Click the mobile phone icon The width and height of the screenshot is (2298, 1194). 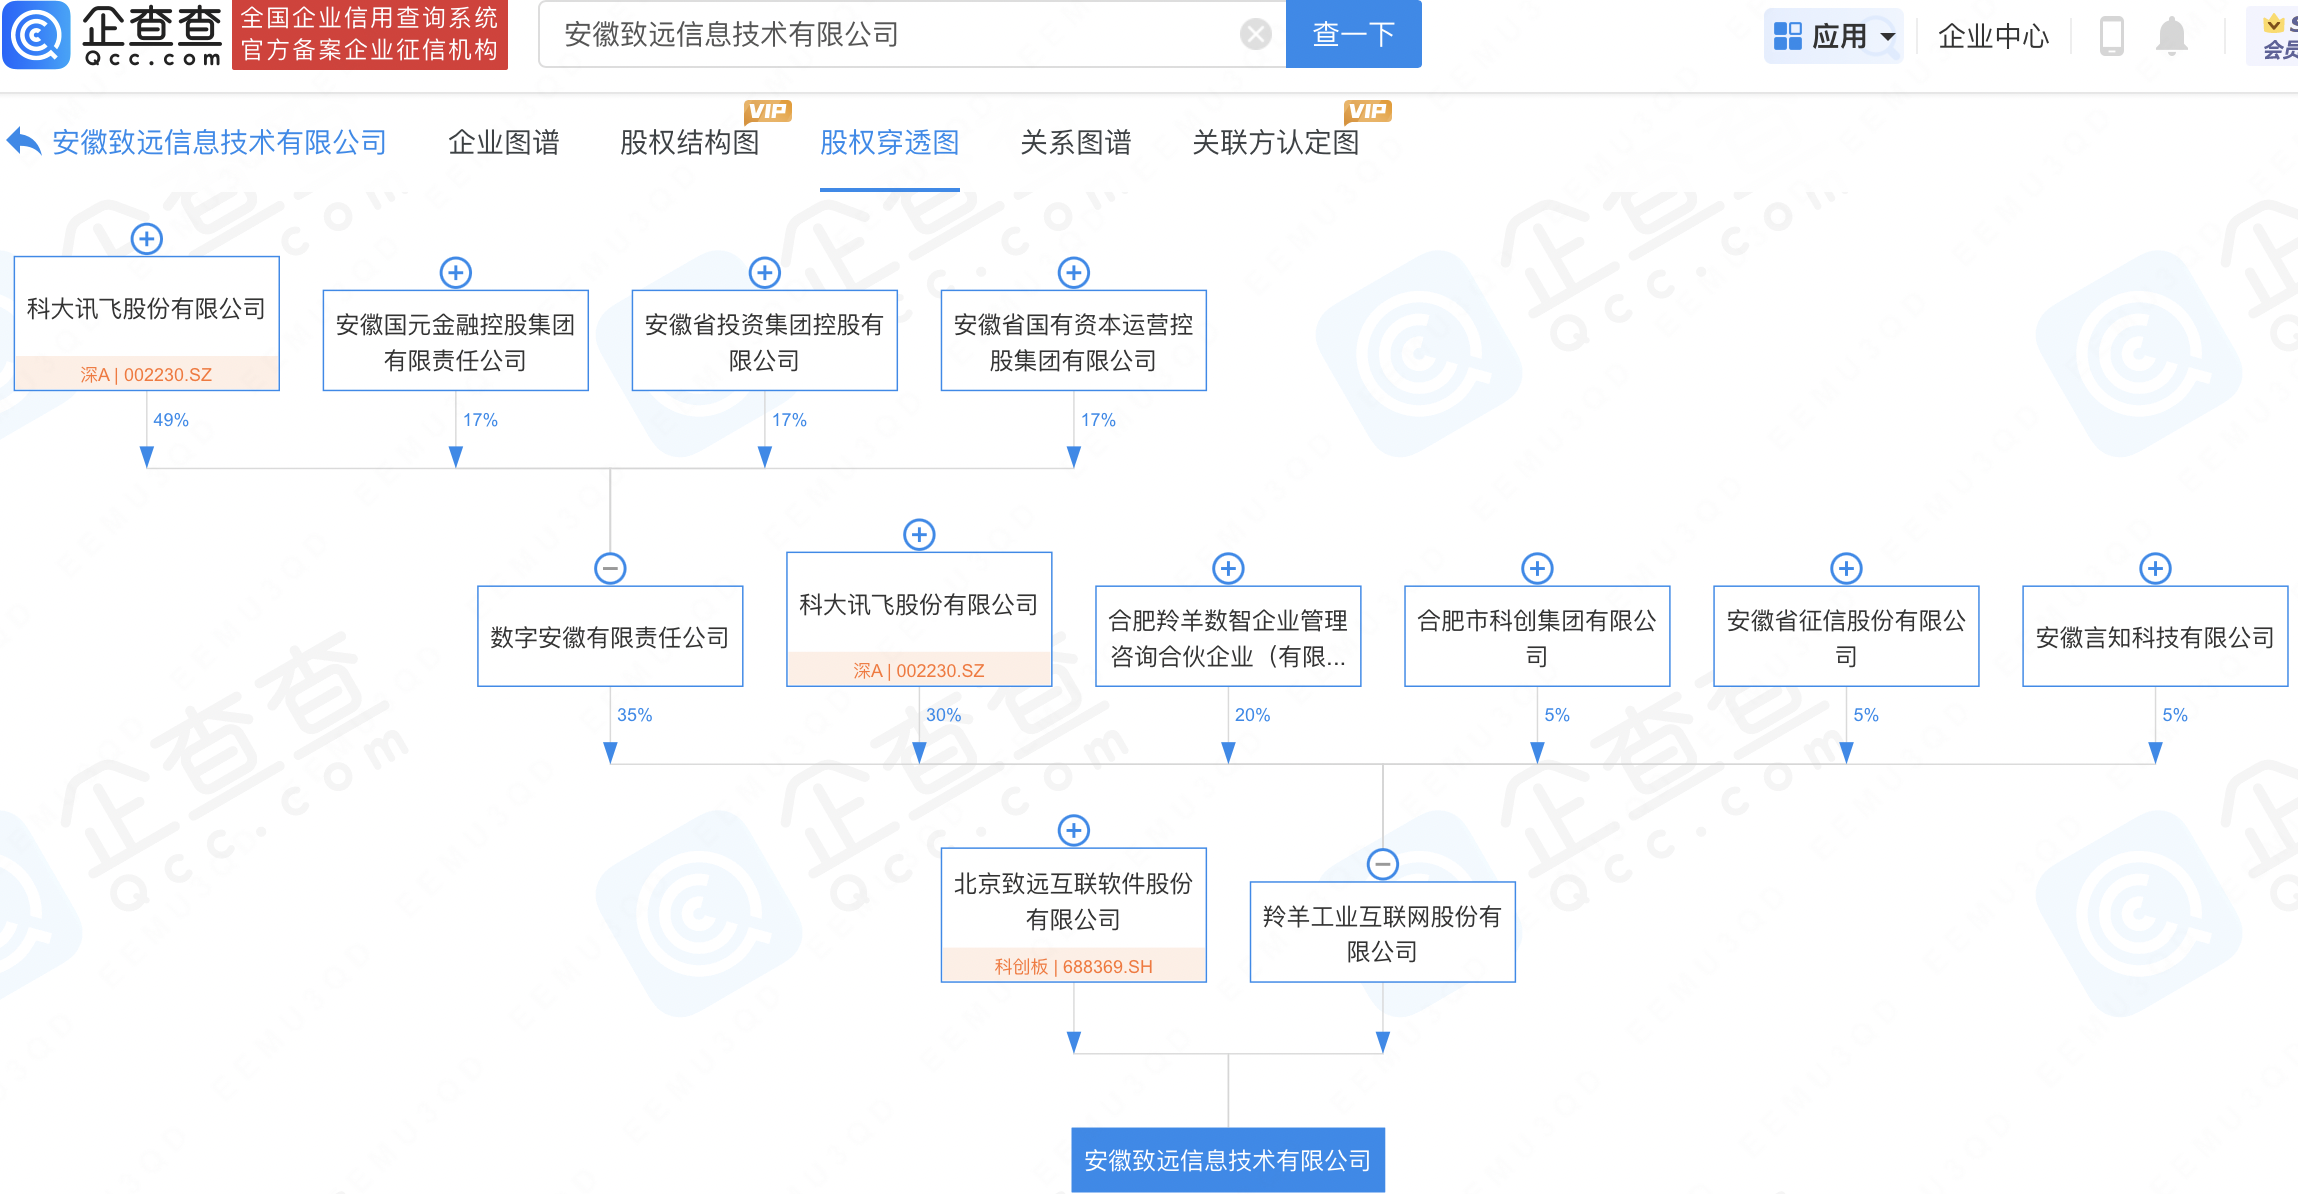[2111, 36]
